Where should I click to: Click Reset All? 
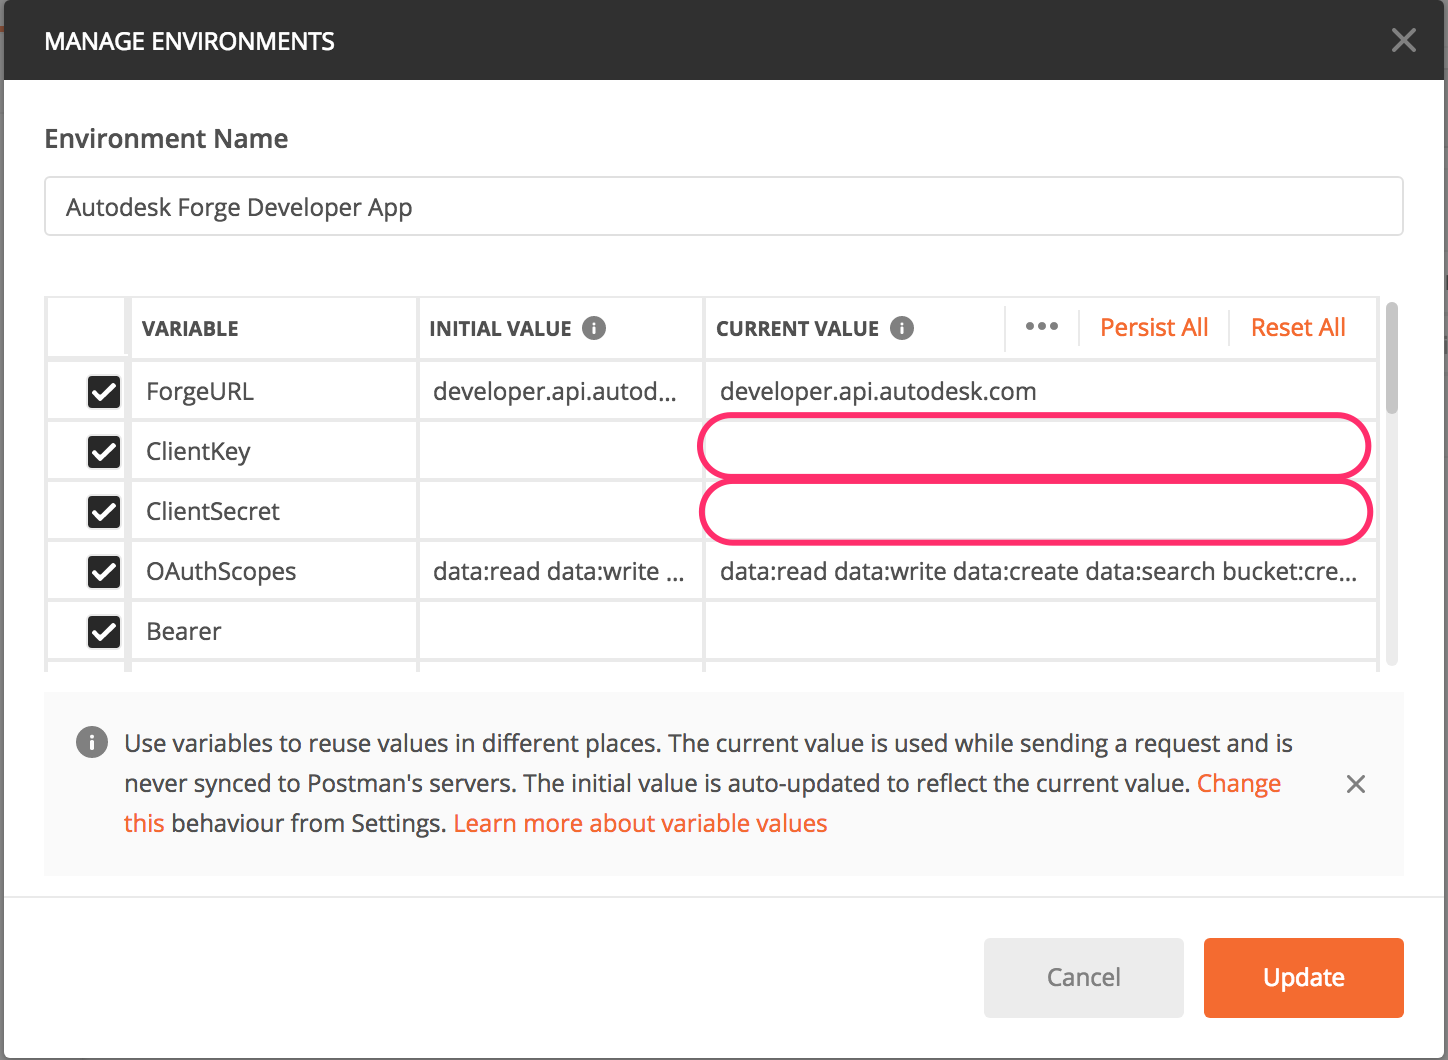[1298, 327]
